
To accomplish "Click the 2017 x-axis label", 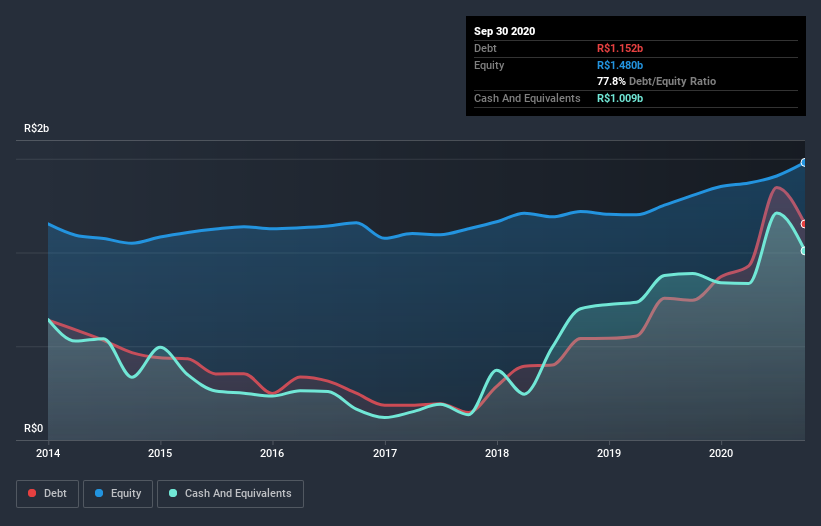I will pos(385,453).
